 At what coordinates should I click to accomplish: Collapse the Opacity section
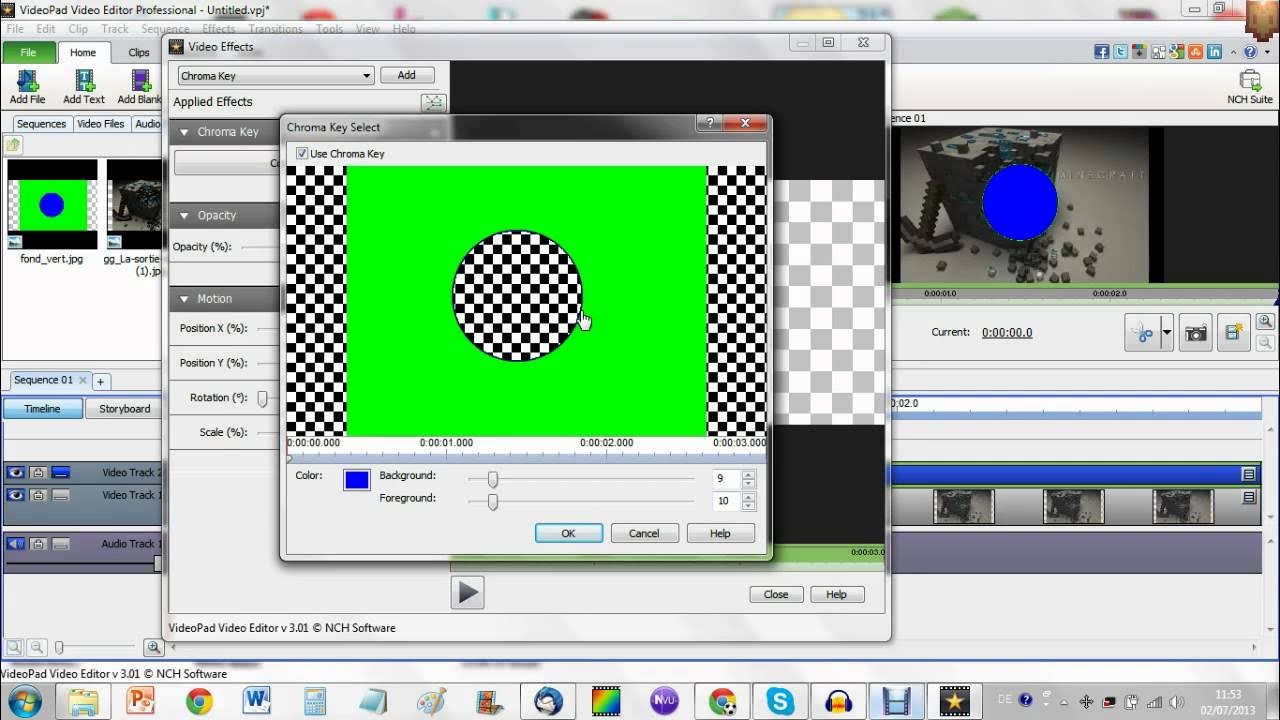(185, 215)
